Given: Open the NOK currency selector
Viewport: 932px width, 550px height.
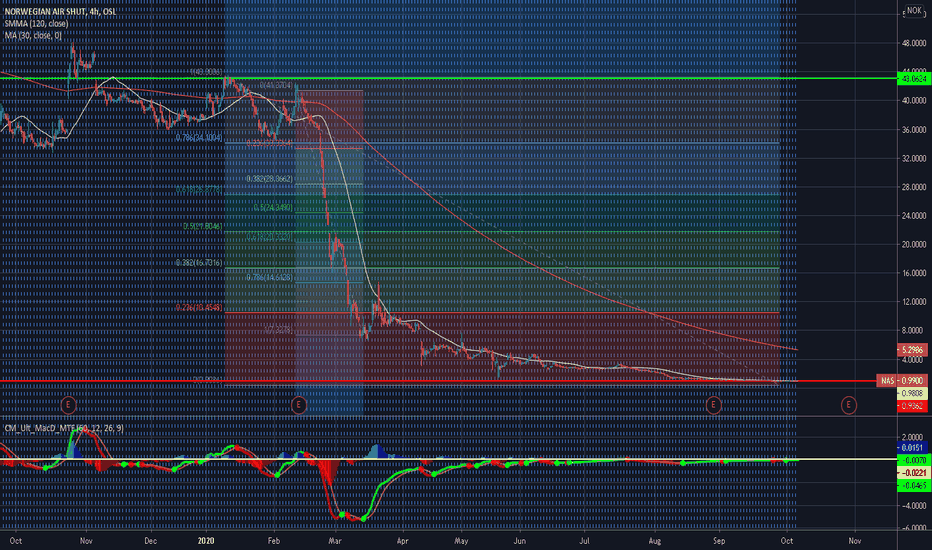Looking at the screenshot, I should point(914,11).
